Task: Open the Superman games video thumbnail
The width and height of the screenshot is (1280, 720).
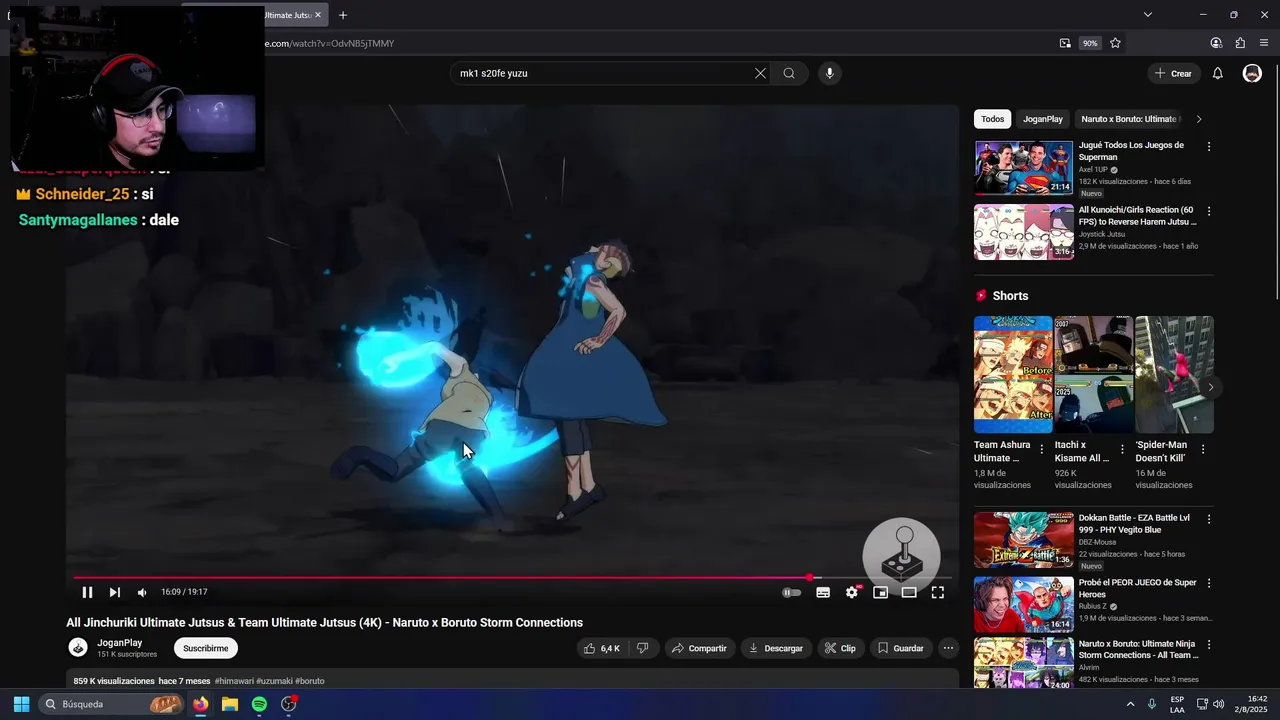Action: click(1023, 167)
